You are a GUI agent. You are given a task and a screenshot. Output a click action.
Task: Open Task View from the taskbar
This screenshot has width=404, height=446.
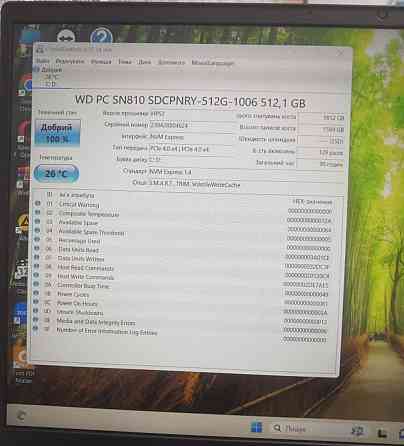(357, 431)
